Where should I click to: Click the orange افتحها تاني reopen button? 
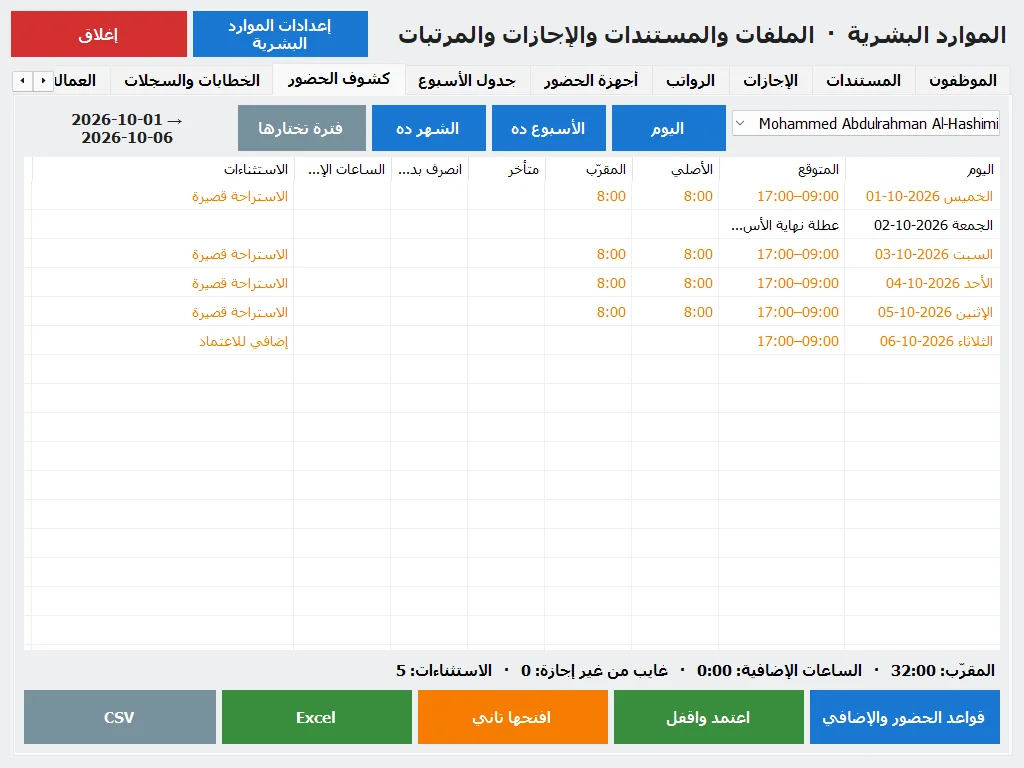(513, 717)
